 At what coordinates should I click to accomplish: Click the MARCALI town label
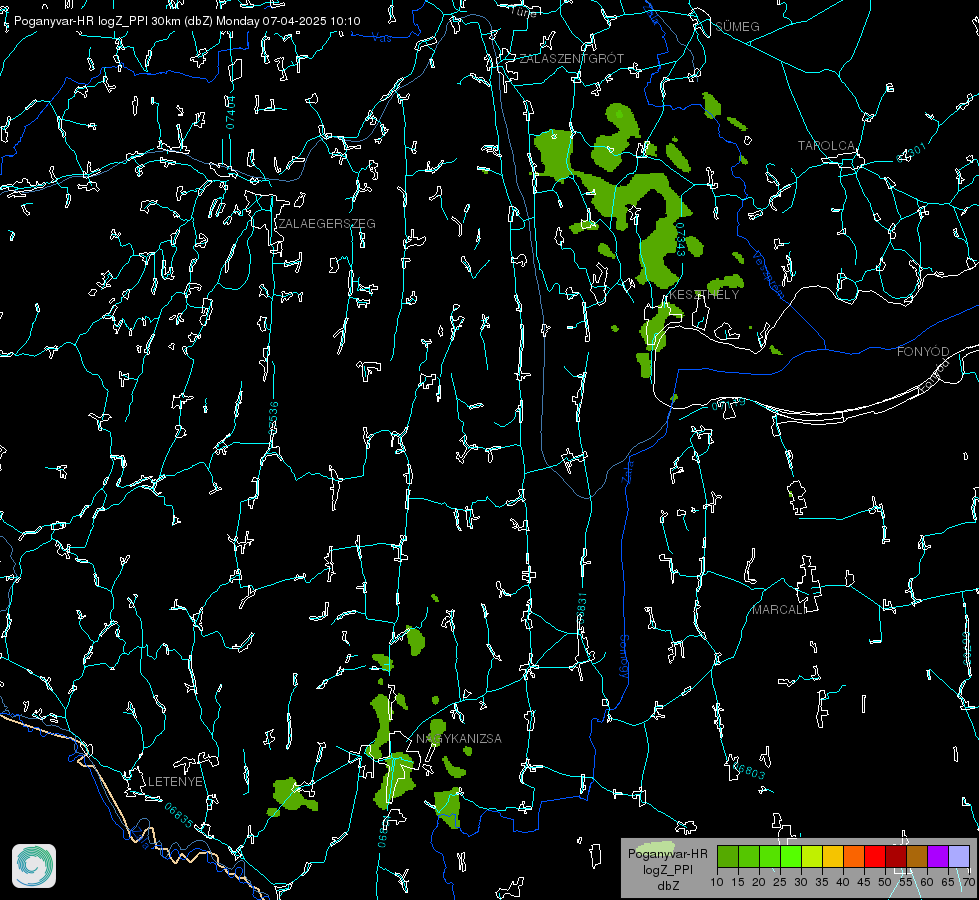point(778,610)
